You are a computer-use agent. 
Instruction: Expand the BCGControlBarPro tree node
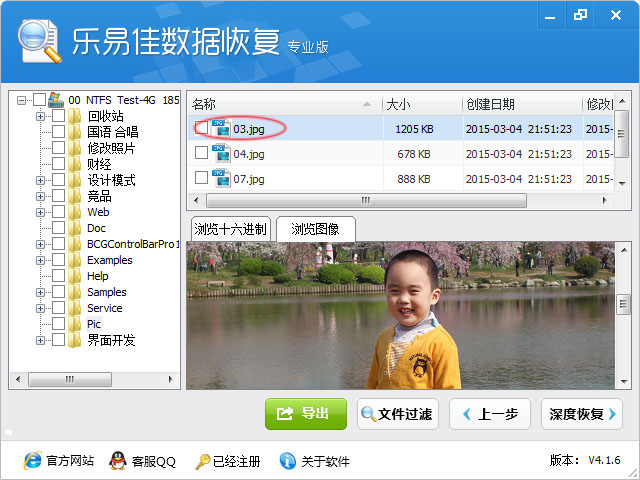point(40,244)
